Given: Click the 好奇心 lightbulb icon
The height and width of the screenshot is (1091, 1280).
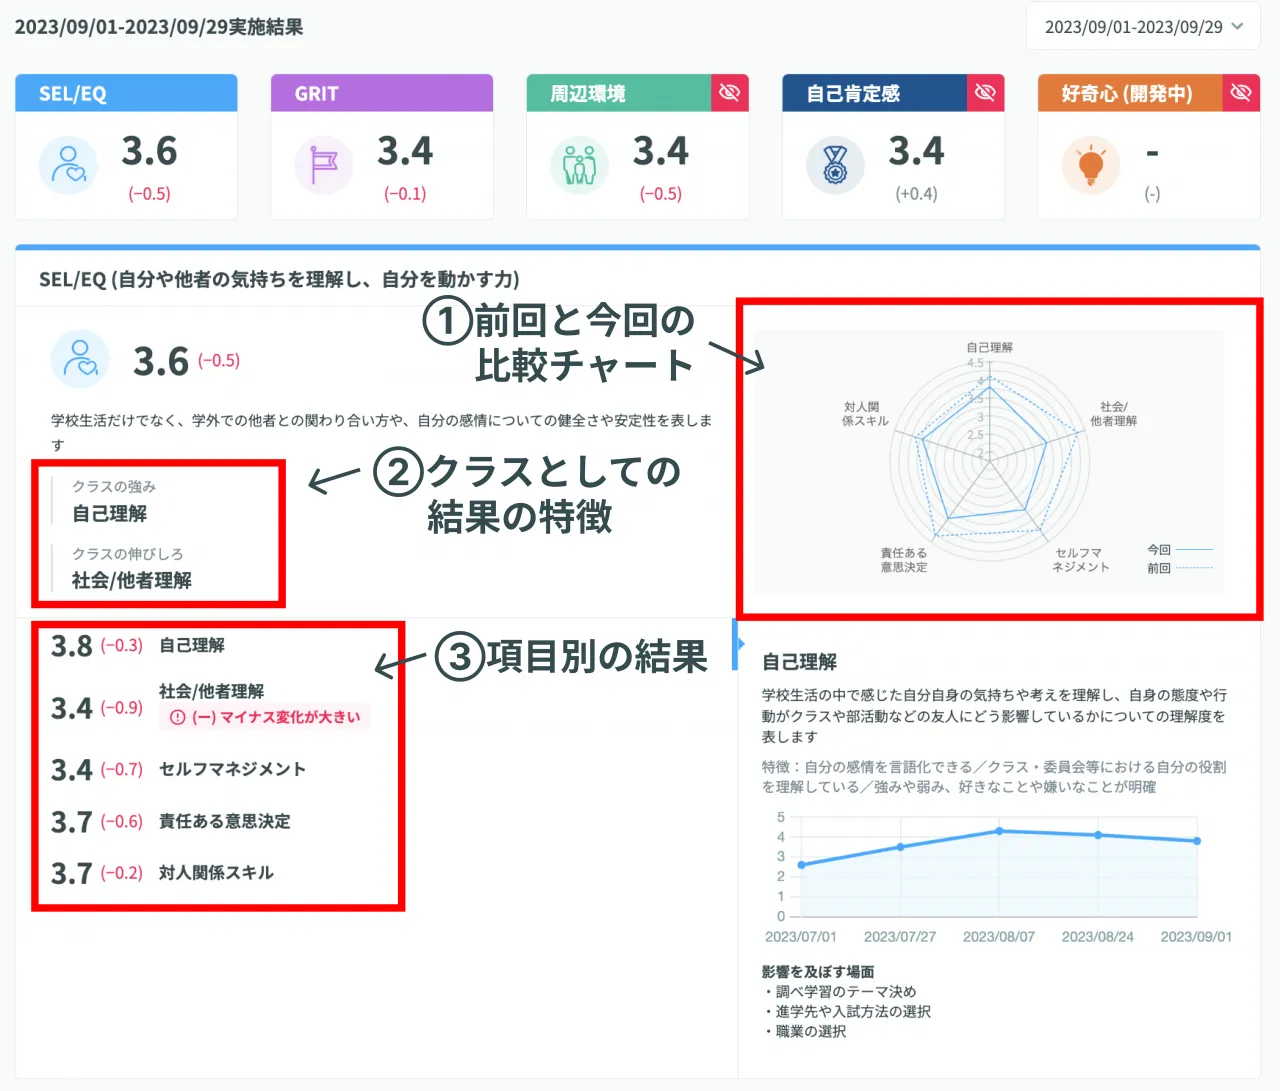Looking at the screenshot, I should [x=1091, y=165].
